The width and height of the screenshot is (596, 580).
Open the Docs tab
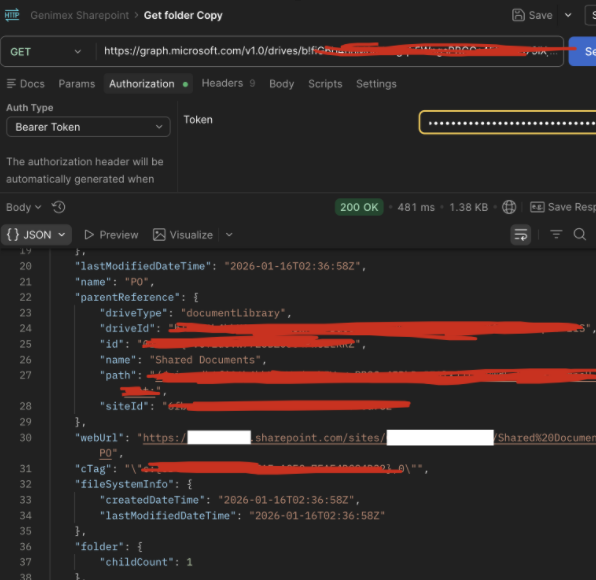tap(25, 84)
